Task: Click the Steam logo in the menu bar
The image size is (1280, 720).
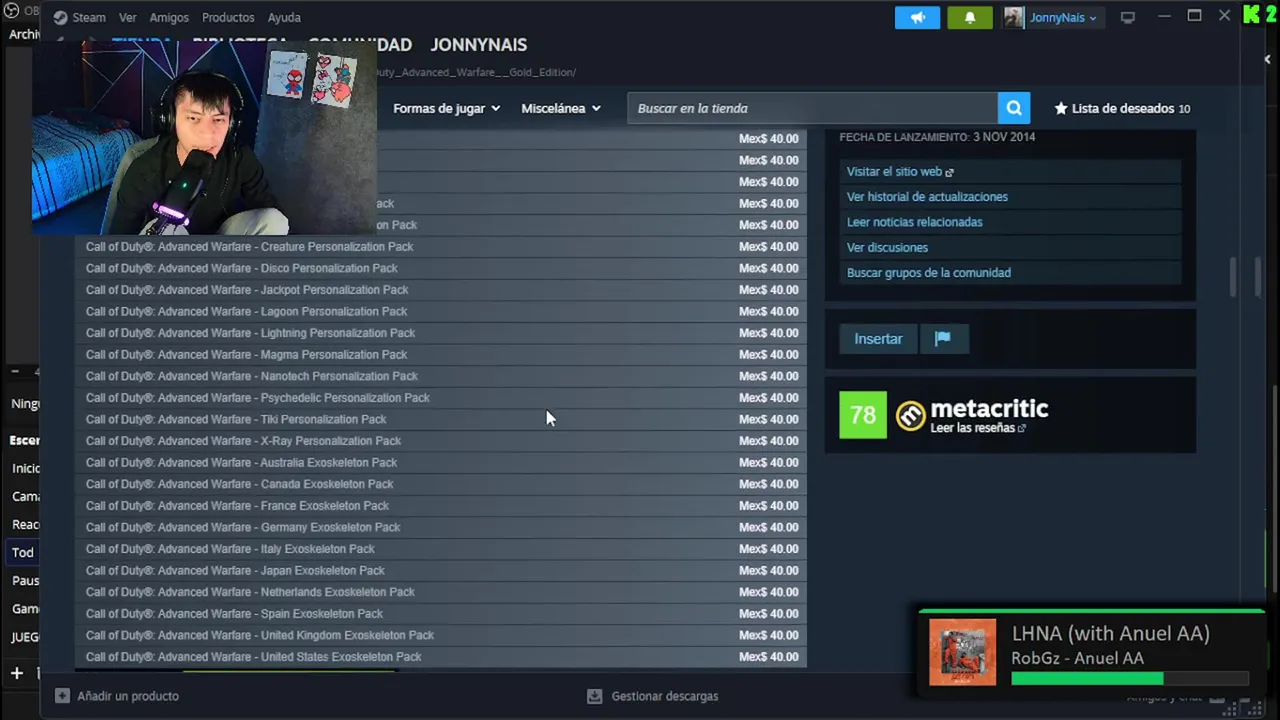Action: (x=61, y=17)
